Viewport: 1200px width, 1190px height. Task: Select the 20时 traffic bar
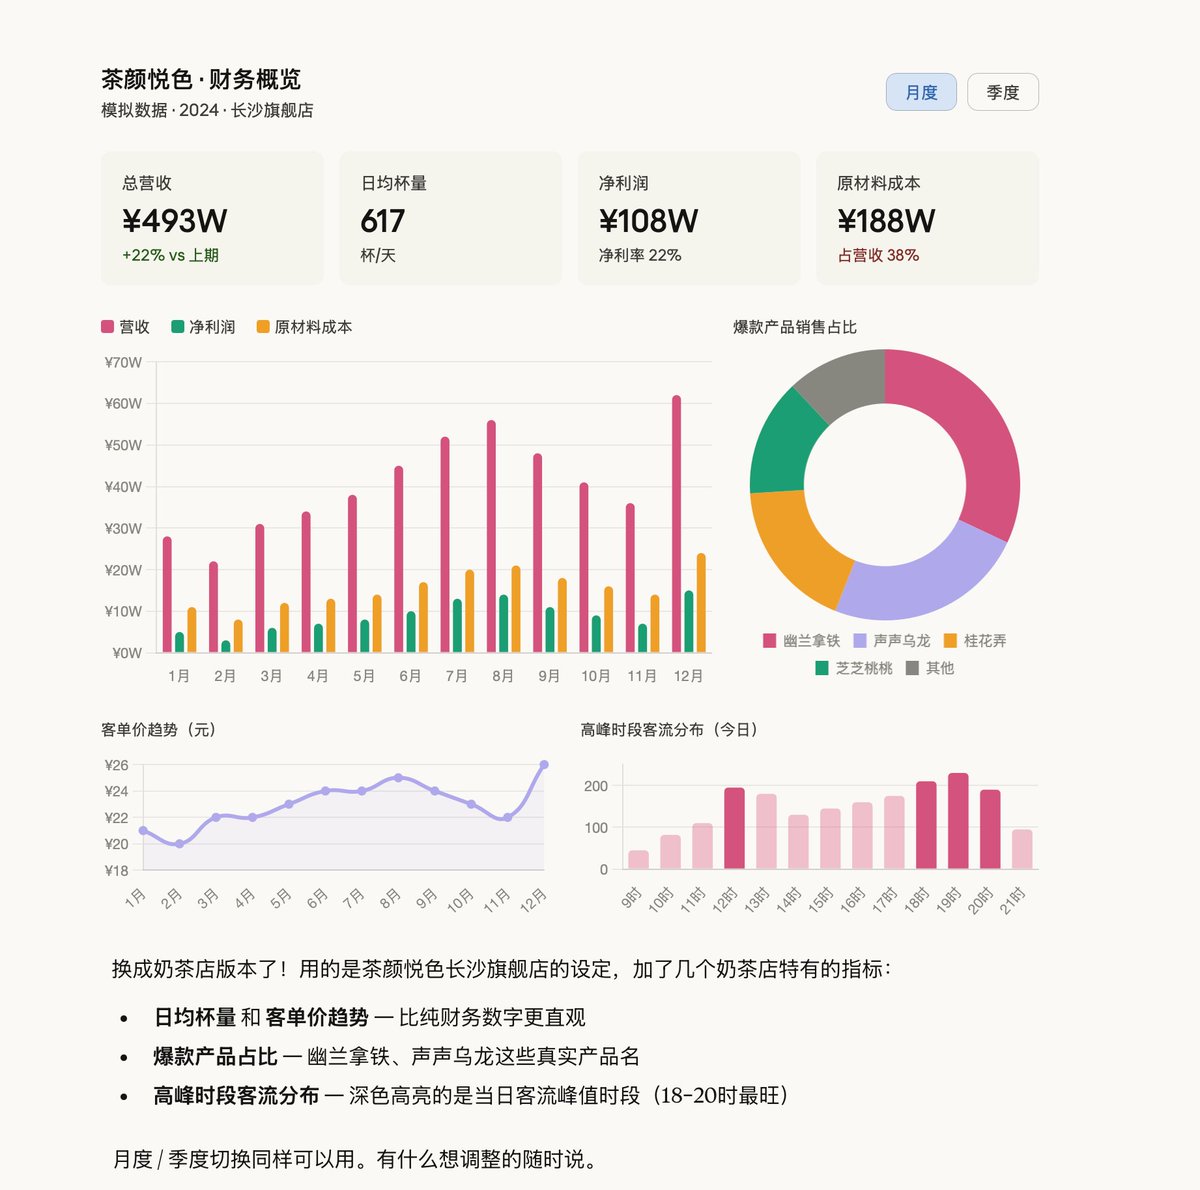tap(990, 829)
